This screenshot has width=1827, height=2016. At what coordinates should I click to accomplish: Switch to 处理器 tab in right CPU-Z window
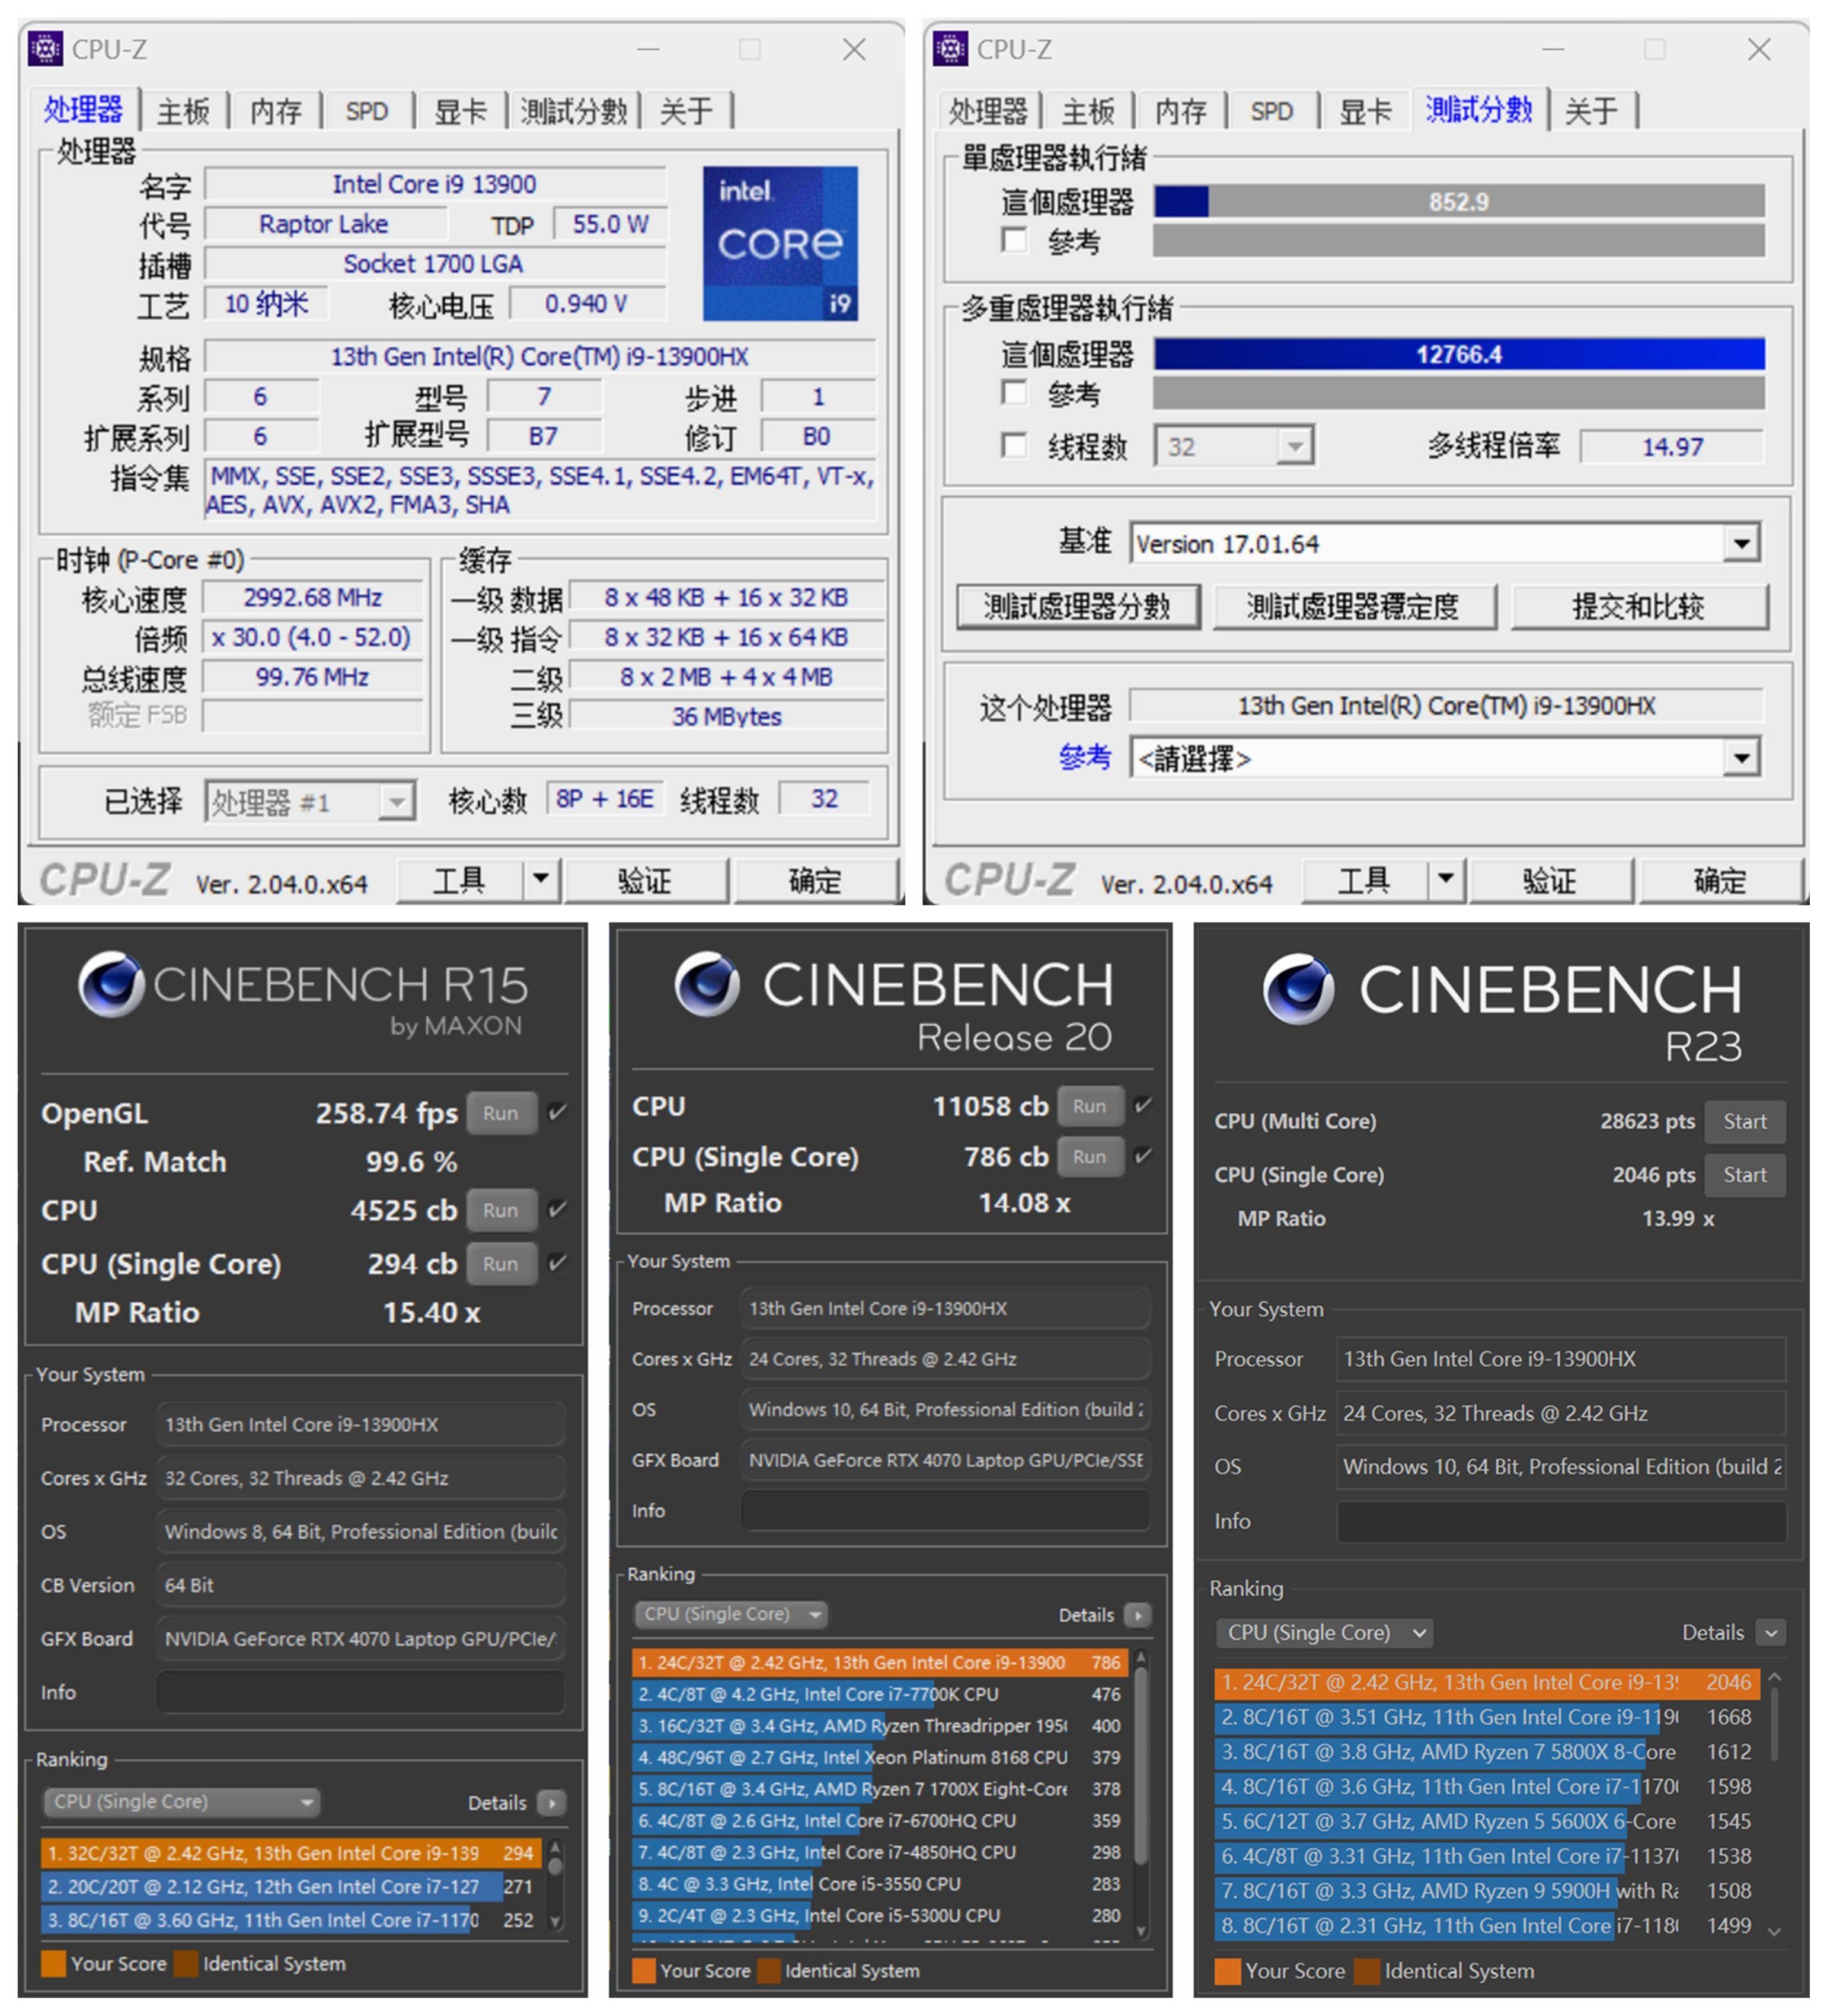(988, 111)
